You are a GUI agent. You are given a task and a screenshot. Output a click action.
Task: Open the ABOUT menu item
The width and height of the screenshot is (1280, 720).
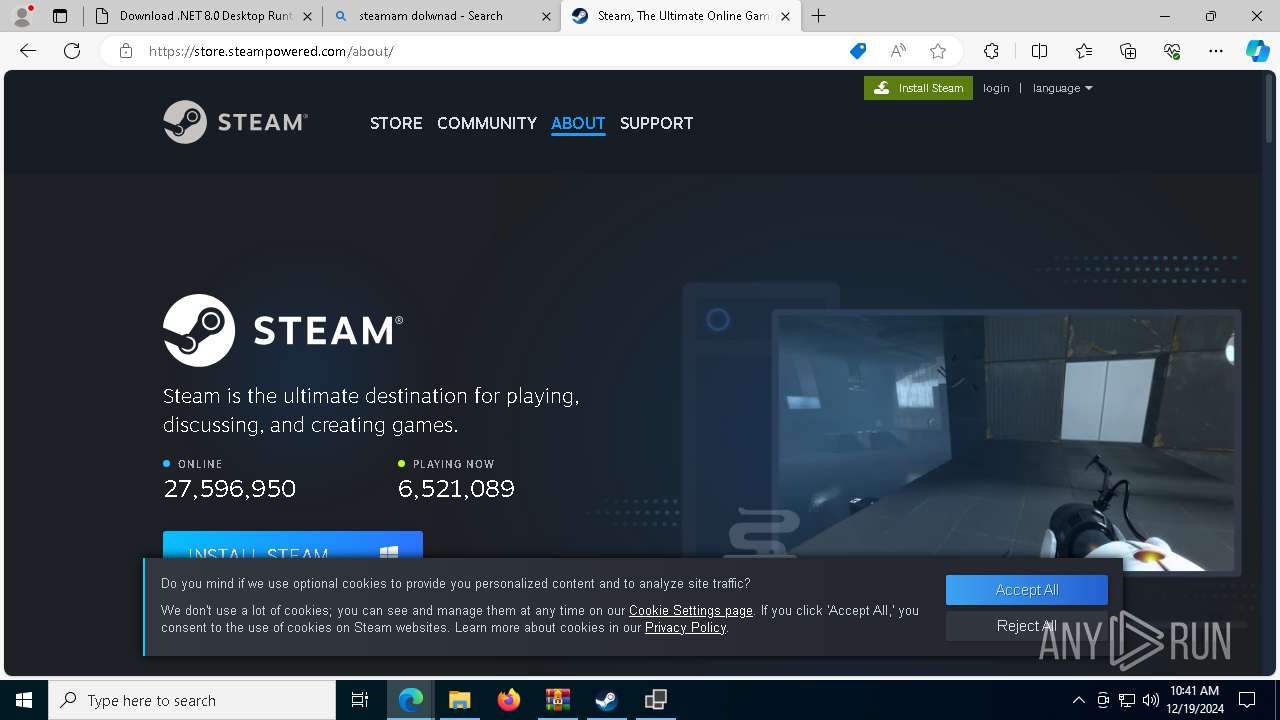(578, 123)
